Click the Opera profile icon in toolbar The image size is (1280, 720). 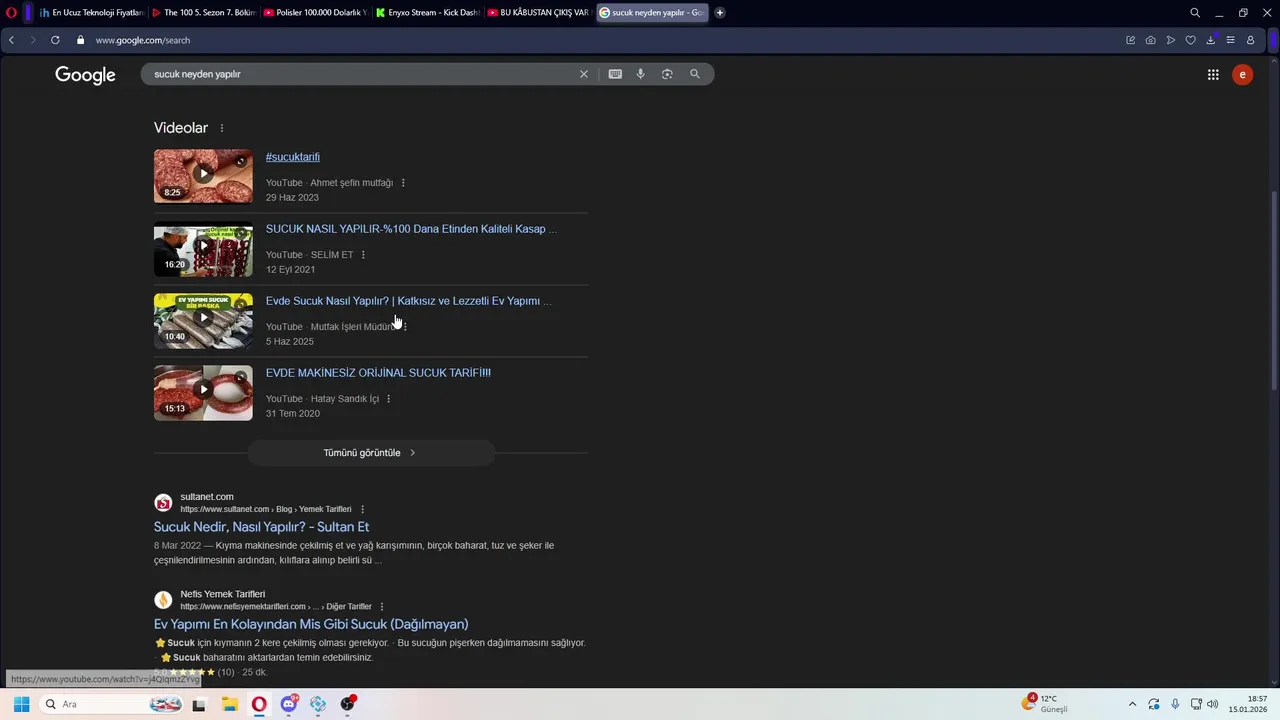coord(1250,40)
